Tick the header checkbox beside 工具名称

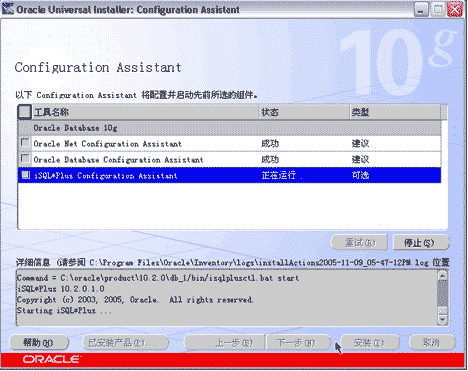pos(24,112)
